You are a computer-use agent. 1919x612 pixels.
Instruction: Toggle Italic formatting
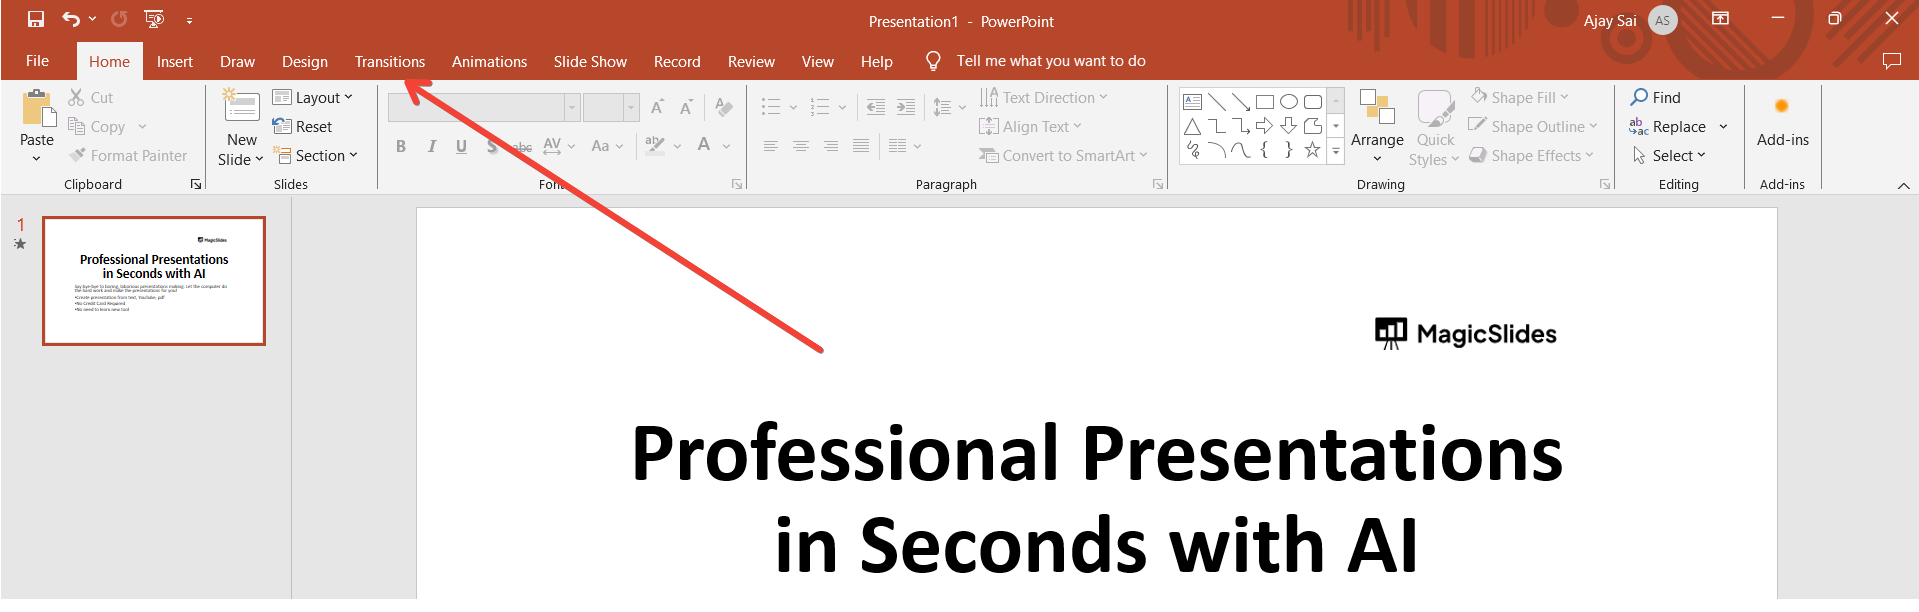431,146
